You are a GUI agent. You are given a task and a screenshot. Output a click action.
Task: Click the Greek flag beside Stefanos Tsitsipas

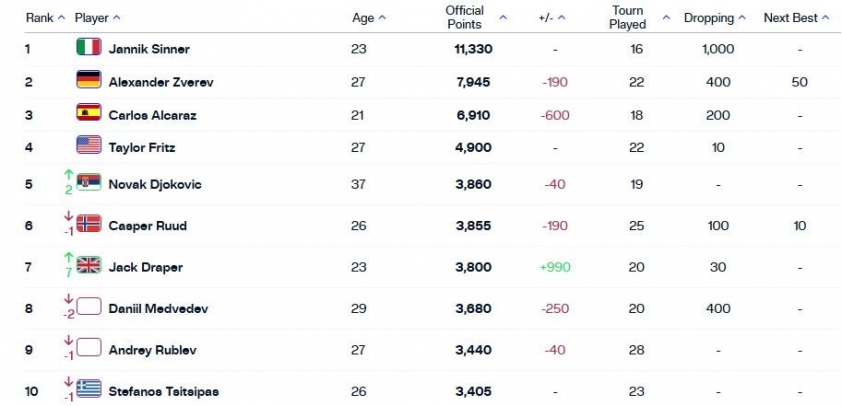coord(89,389)
